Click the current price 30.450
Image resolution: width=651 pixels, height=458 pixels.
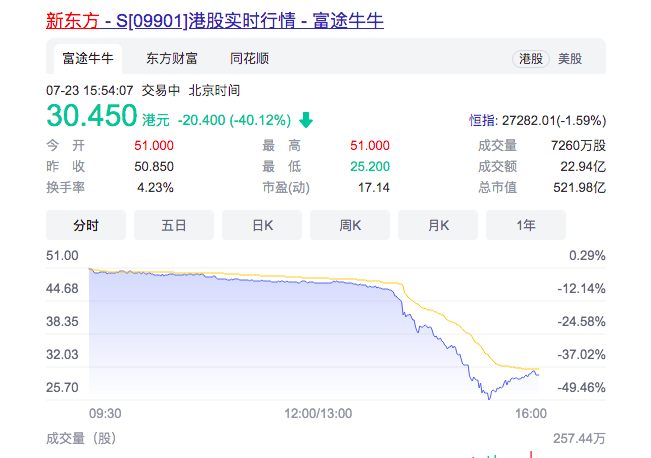(x=92, y=115)
